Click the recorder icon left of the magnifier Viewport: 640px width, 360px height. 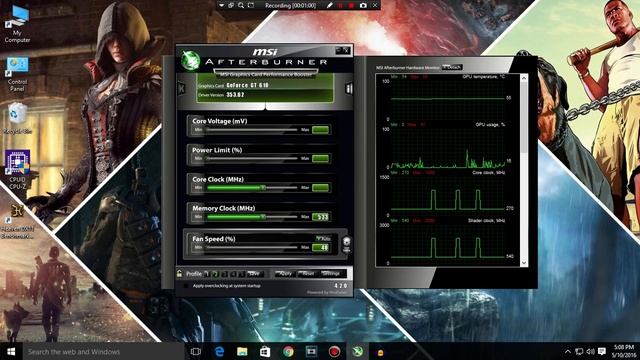(231, 5)
